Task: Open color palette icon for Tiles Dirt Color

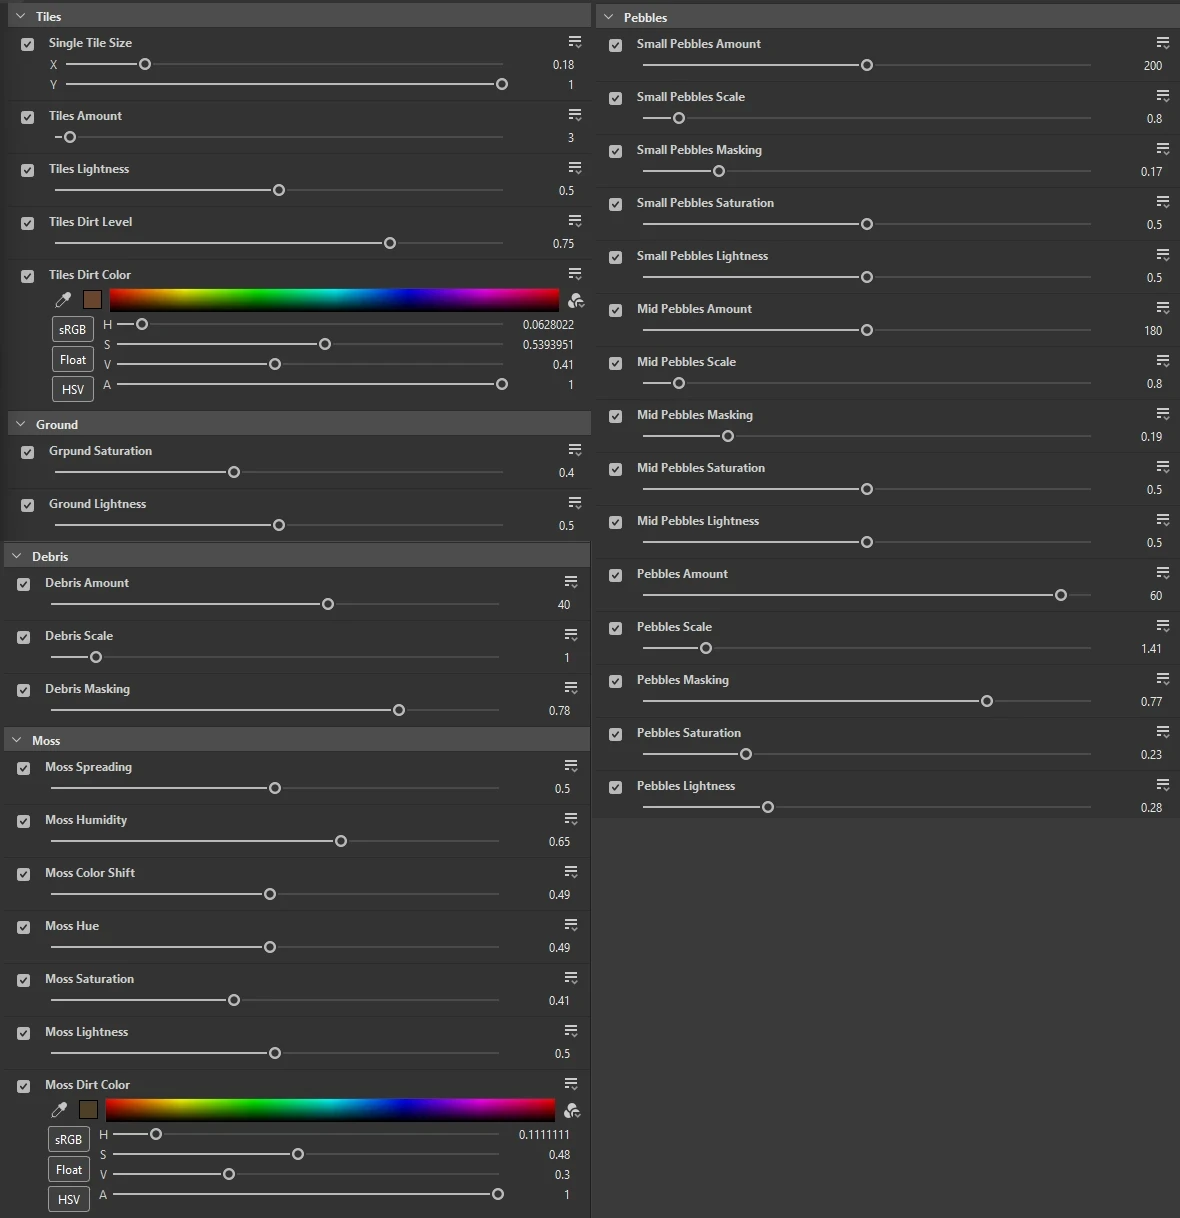Action: pos(575,300)
